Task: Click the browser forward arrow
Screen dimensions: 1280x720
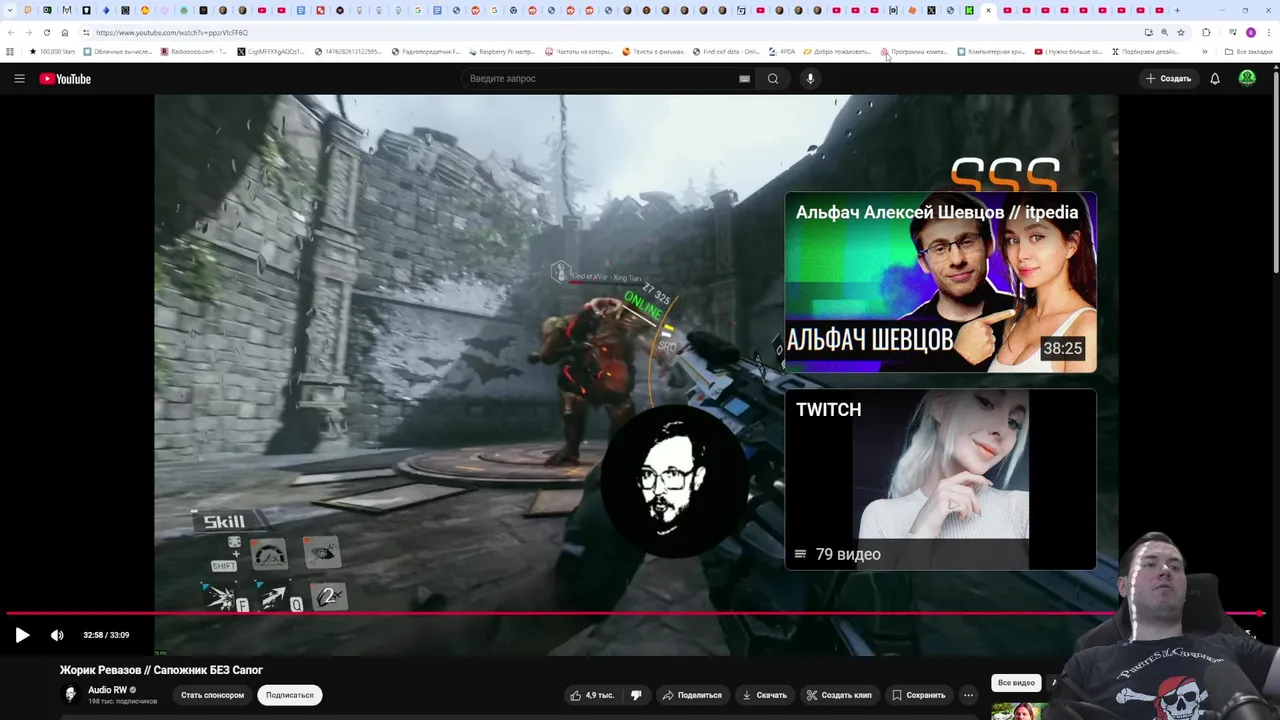Action: pos(28,32)
